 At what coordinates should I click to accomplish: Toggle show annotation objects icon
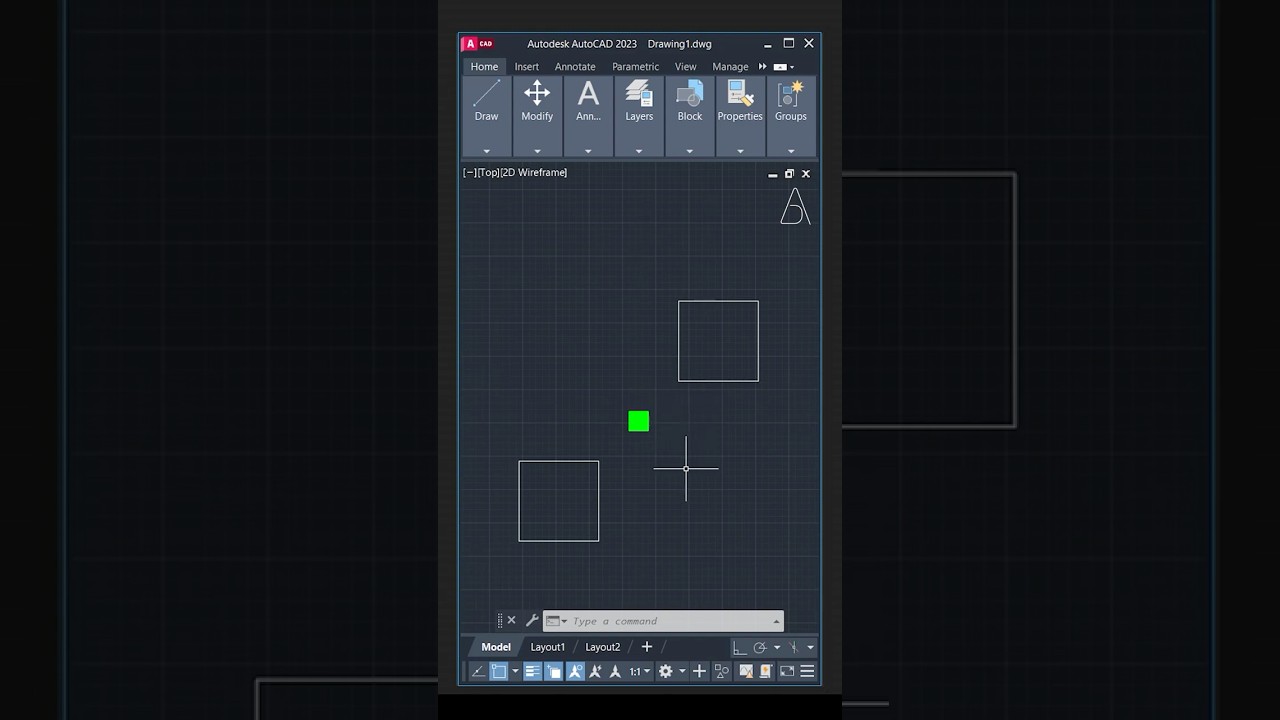pos(575,671)
